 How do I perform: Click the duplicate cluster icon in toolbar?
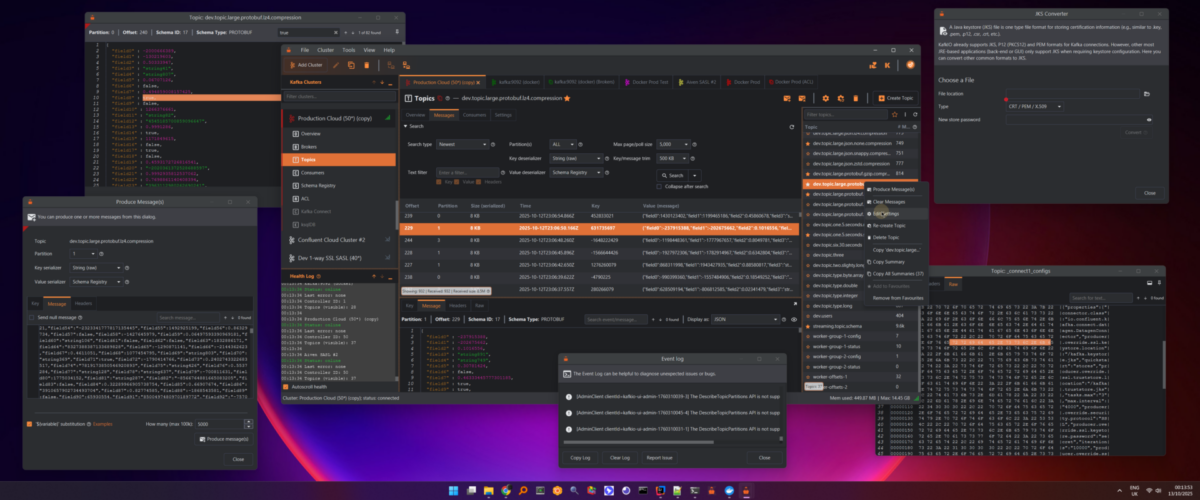point(351,65)
